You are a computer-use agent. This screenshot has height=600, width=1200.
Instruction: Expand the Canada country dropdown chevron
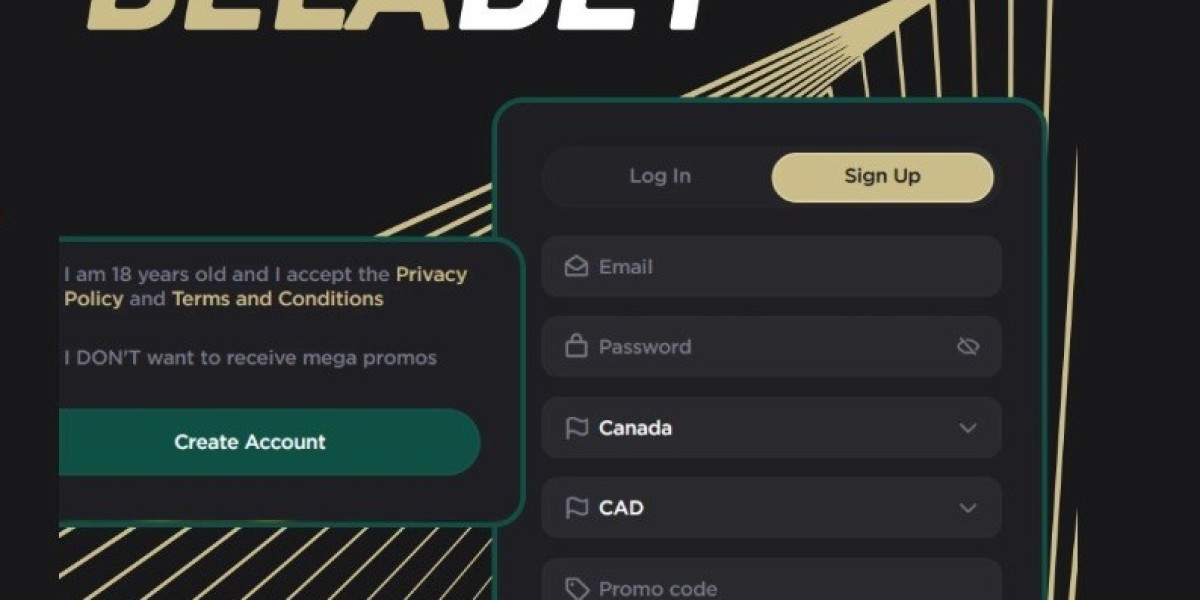[x=967, y=428]
